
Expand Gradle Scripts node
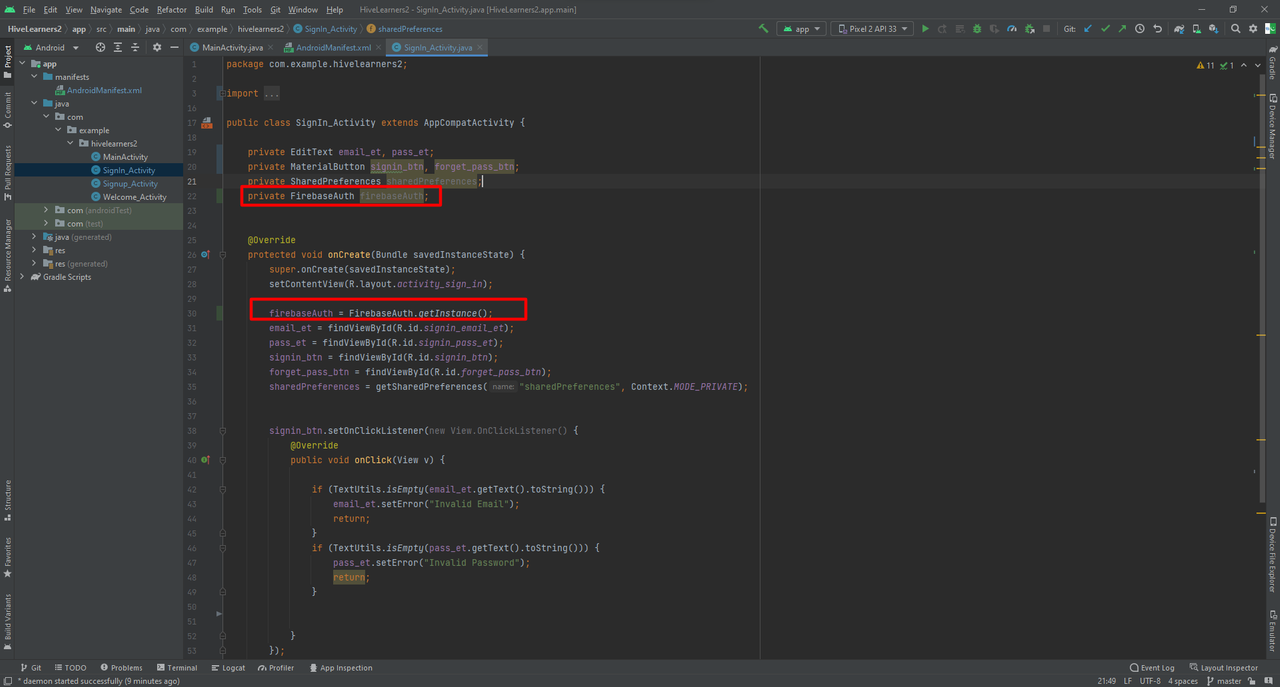(23, 277)
